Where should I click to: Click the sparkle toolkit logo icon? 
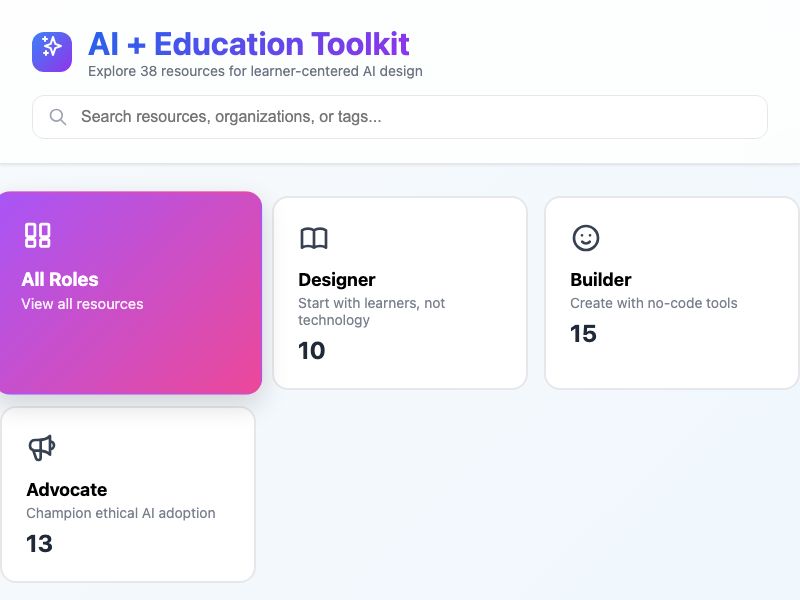point(52,51)
